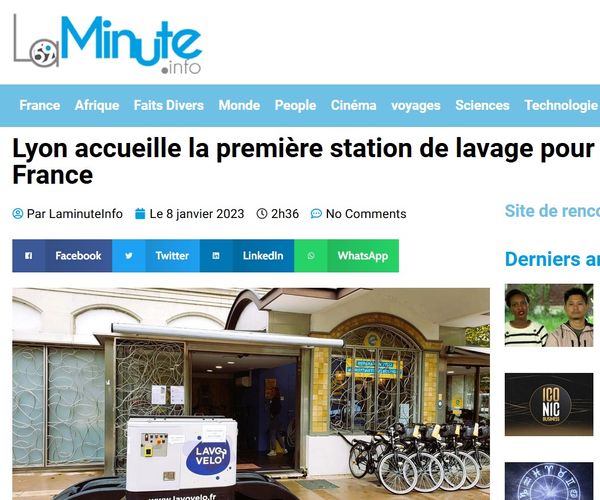Navigate to the voyages section
This screenshot has width=600, height=500.
point(416,105)
